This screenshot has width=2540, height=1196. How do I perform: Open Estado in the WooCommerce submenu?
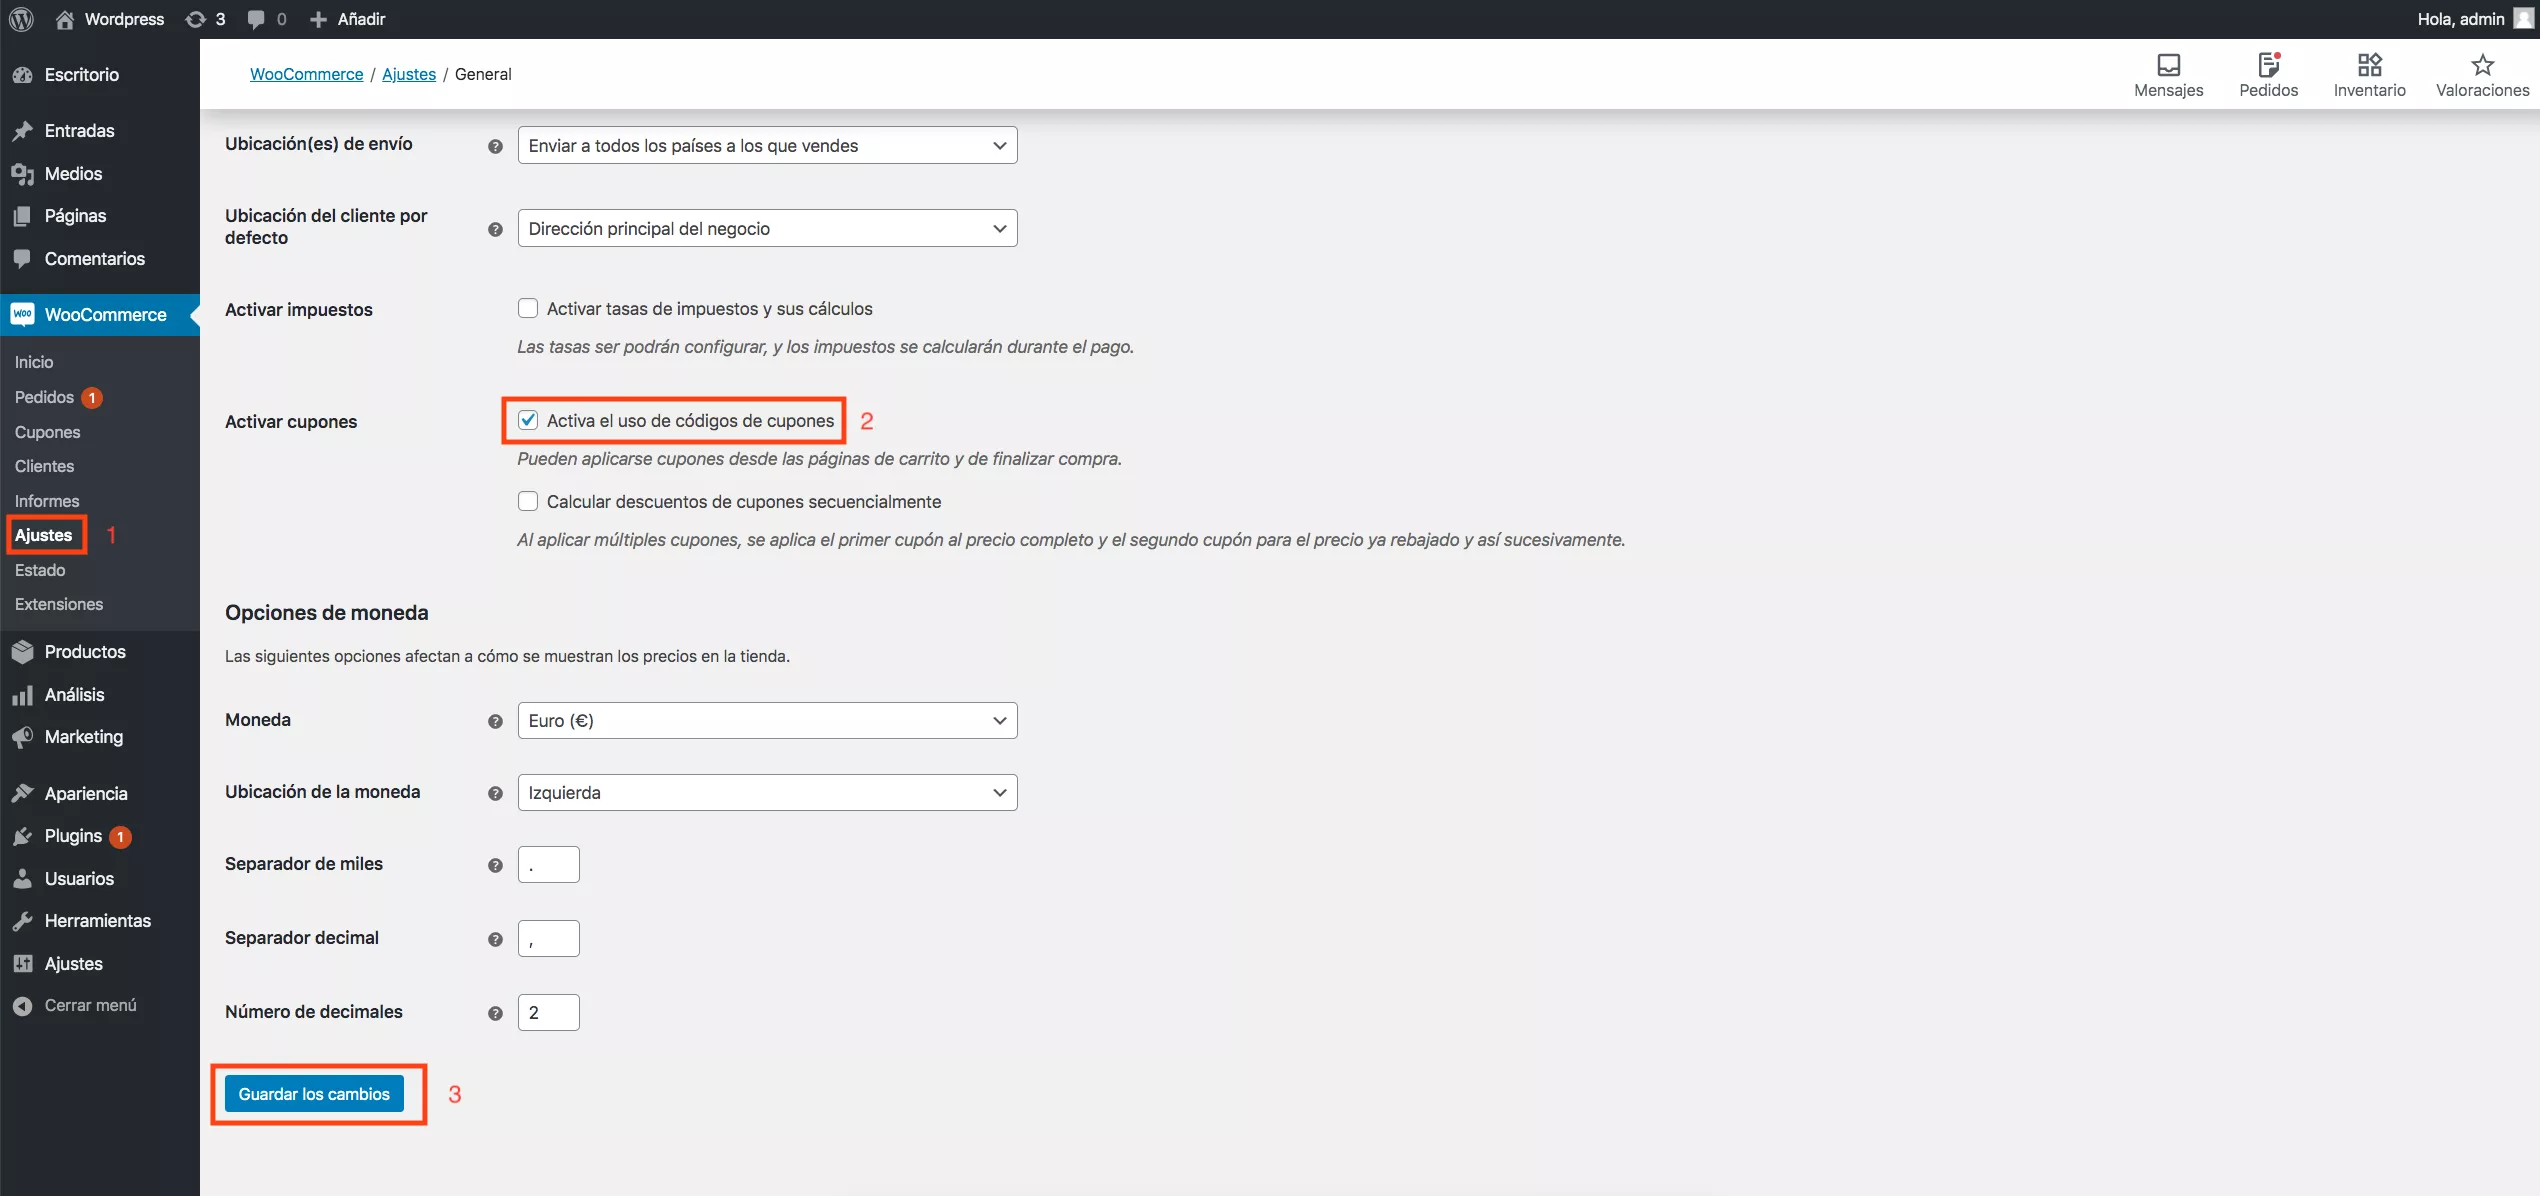coord(40,570)
